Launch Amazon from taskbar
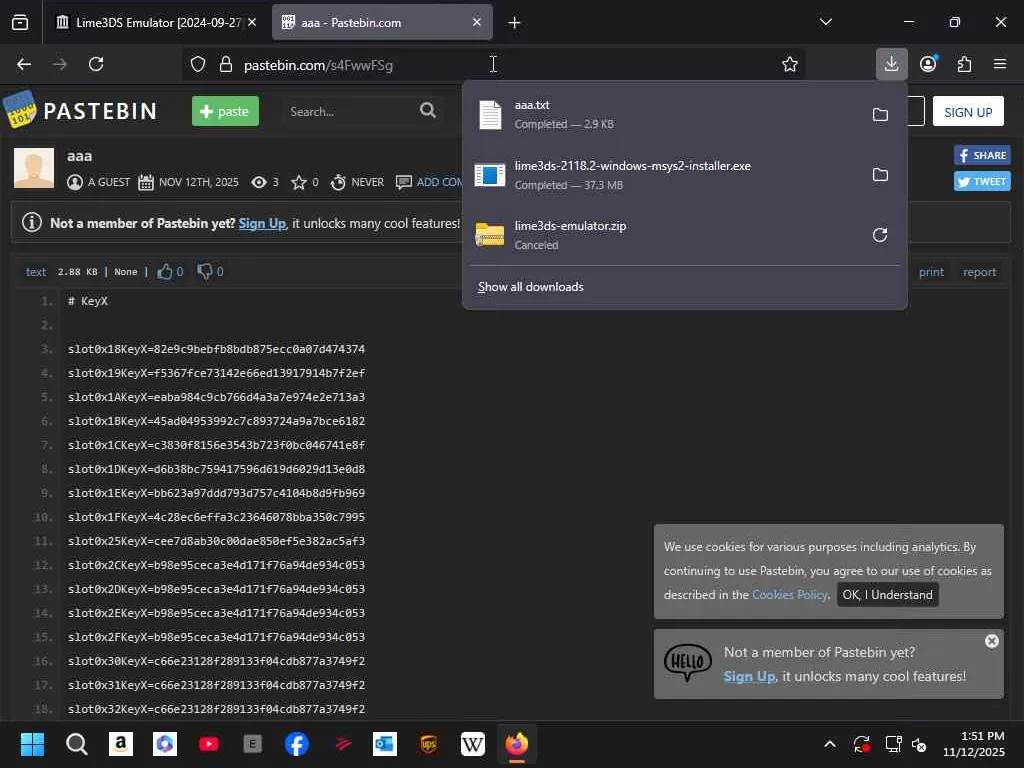 [121, 744]
